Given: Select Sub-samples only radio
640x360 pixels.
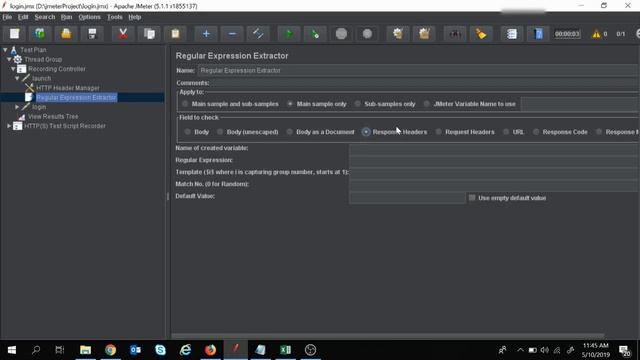Looking at the screenshot, I should pos(358,104).
